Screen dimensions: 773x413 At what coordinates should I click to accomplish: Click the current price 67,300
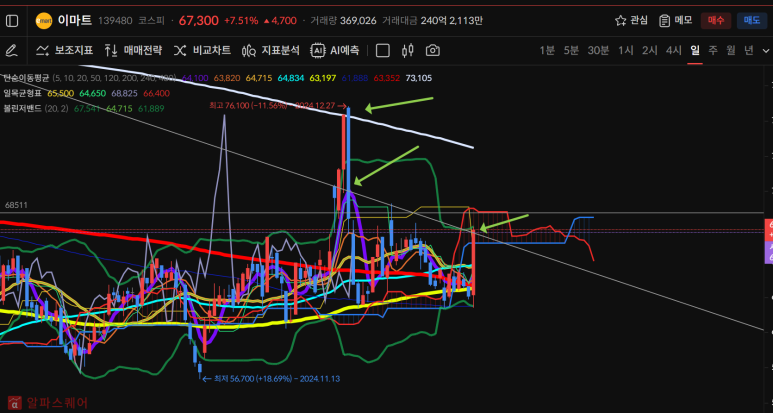pos(199,21)
